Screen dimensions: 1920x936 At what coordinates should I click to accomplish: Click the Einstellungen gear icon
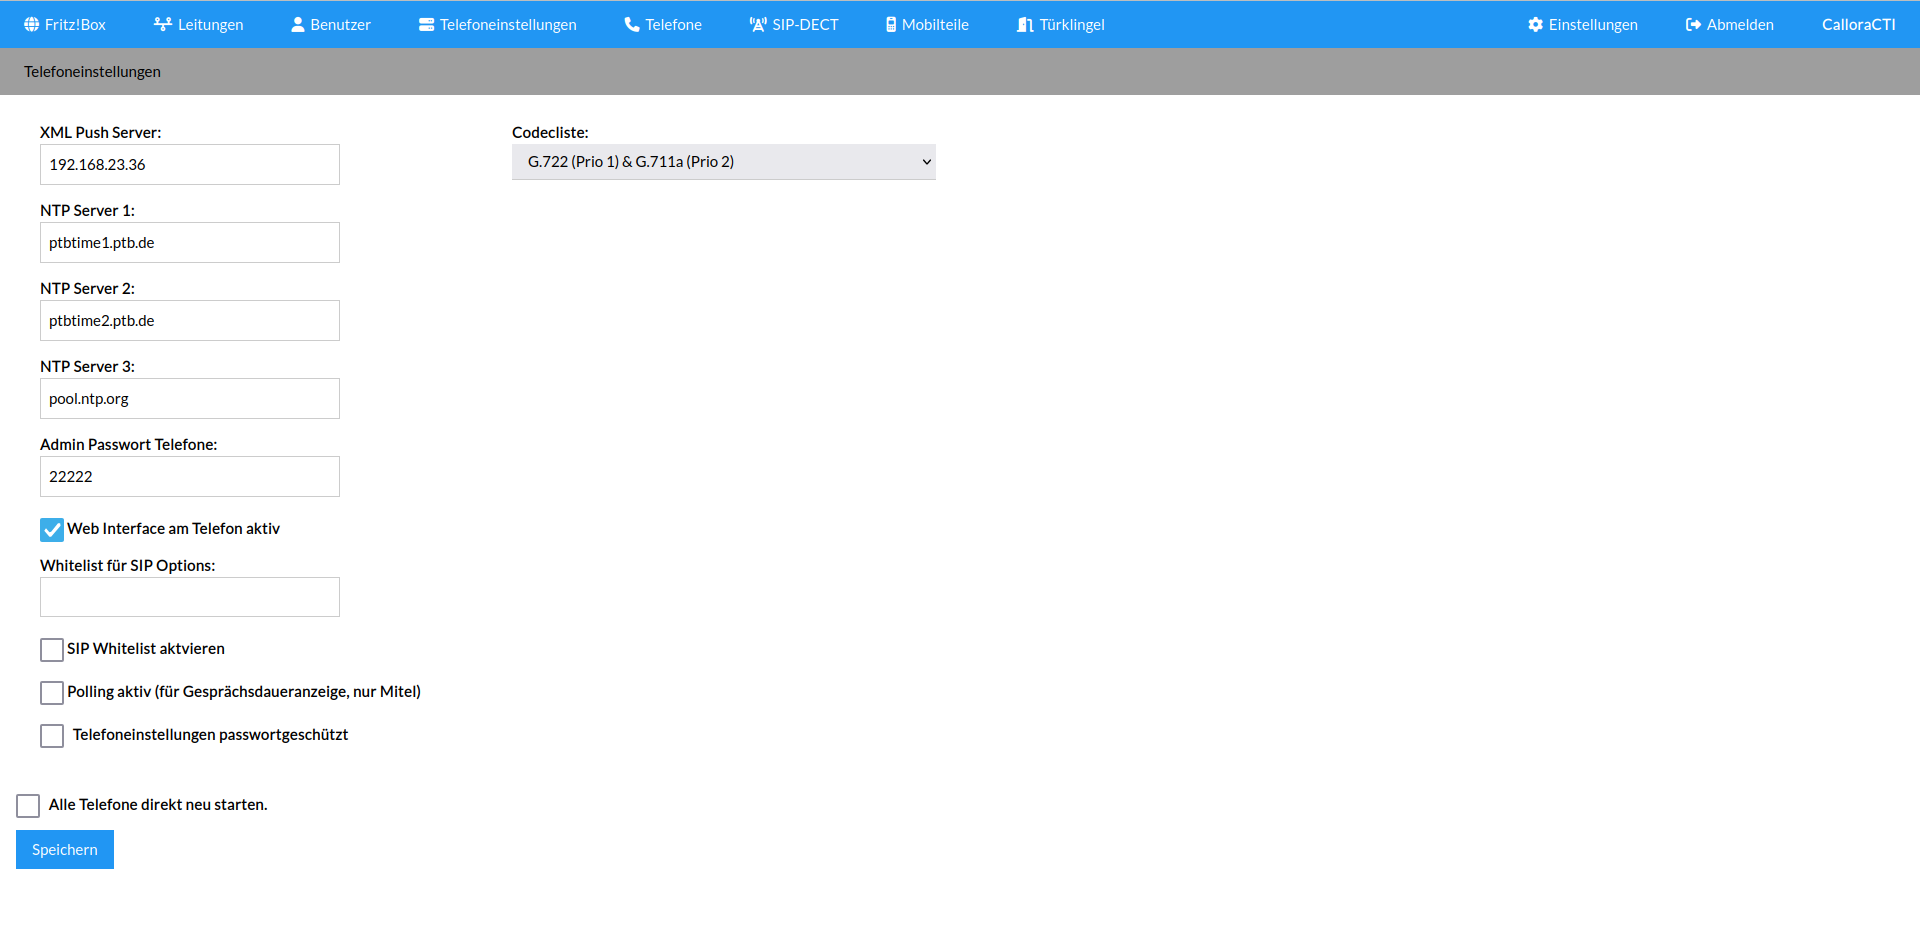click(x=1536, y=24)
